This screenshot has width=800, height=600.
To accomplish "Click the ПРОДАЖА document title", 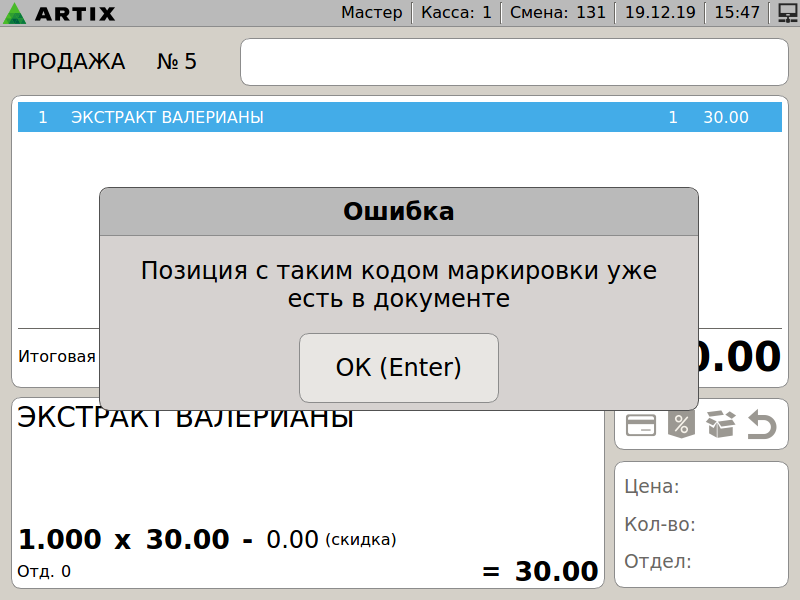I will (x=68, y=62).
